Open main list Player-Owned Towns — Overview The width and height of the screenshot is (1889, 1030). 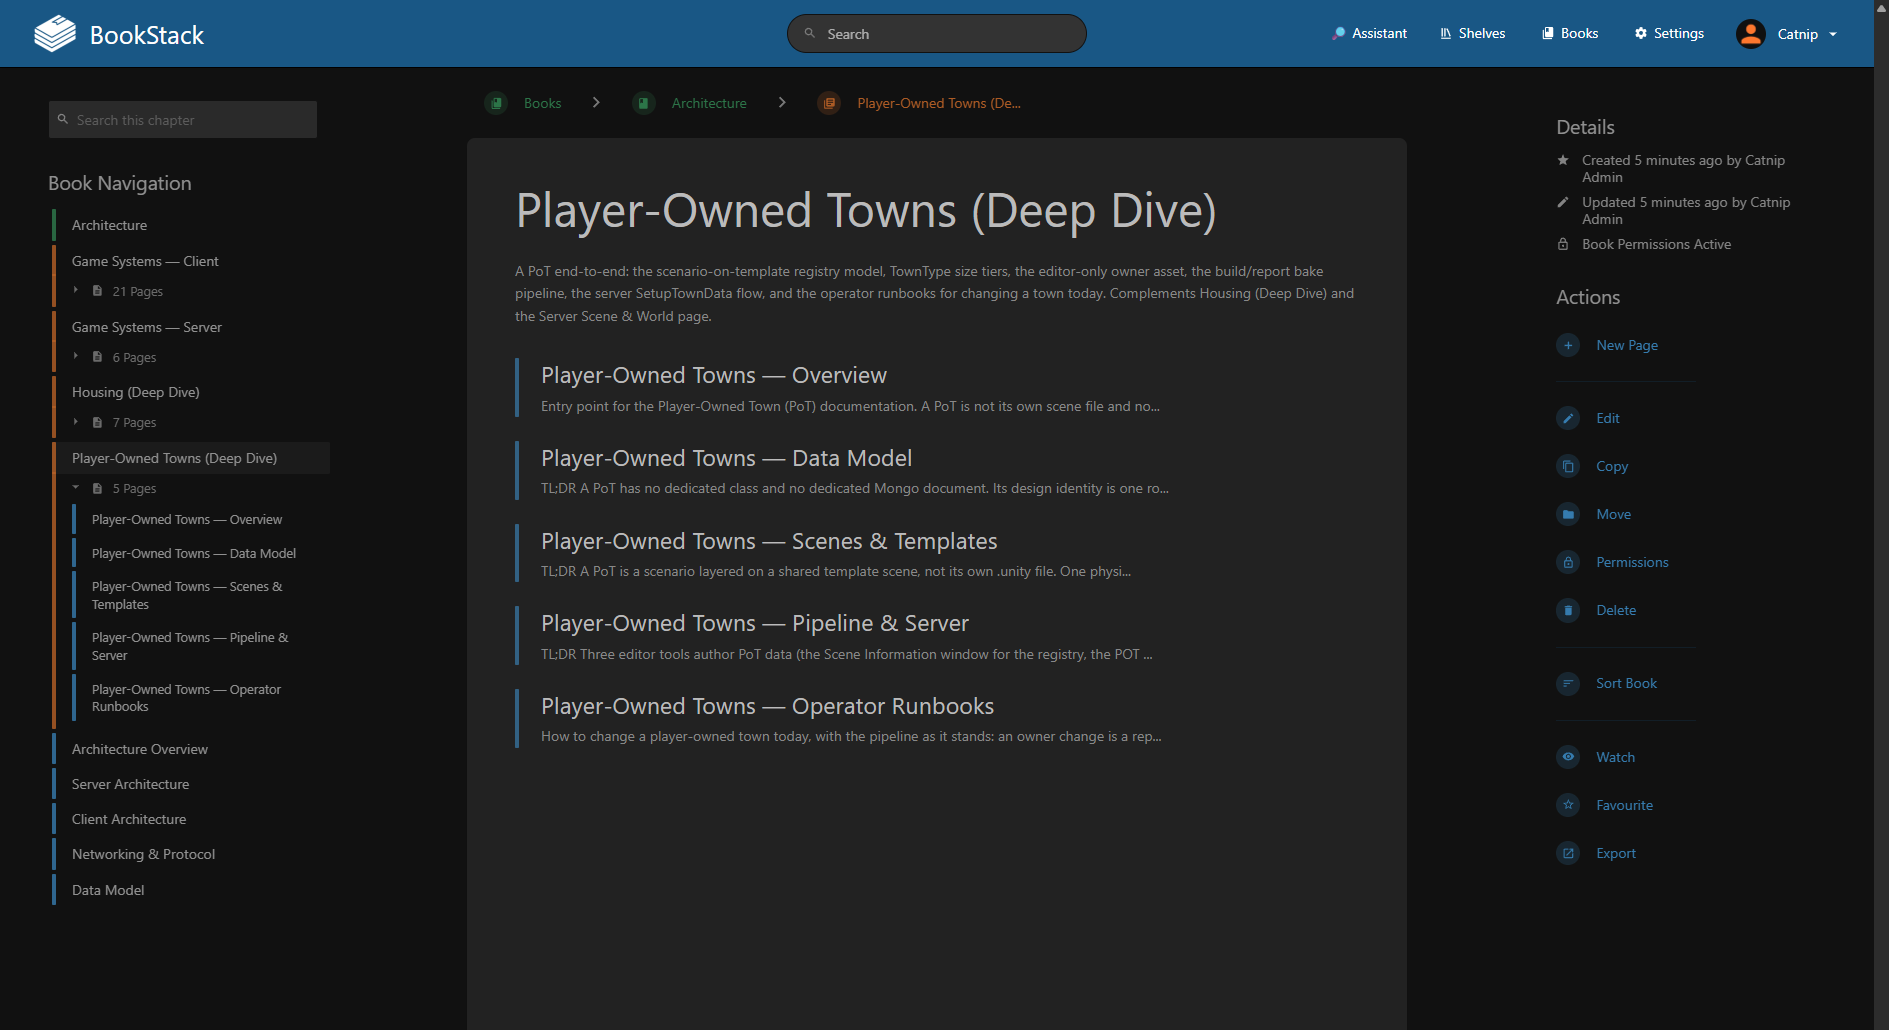[x=714, y=375]
